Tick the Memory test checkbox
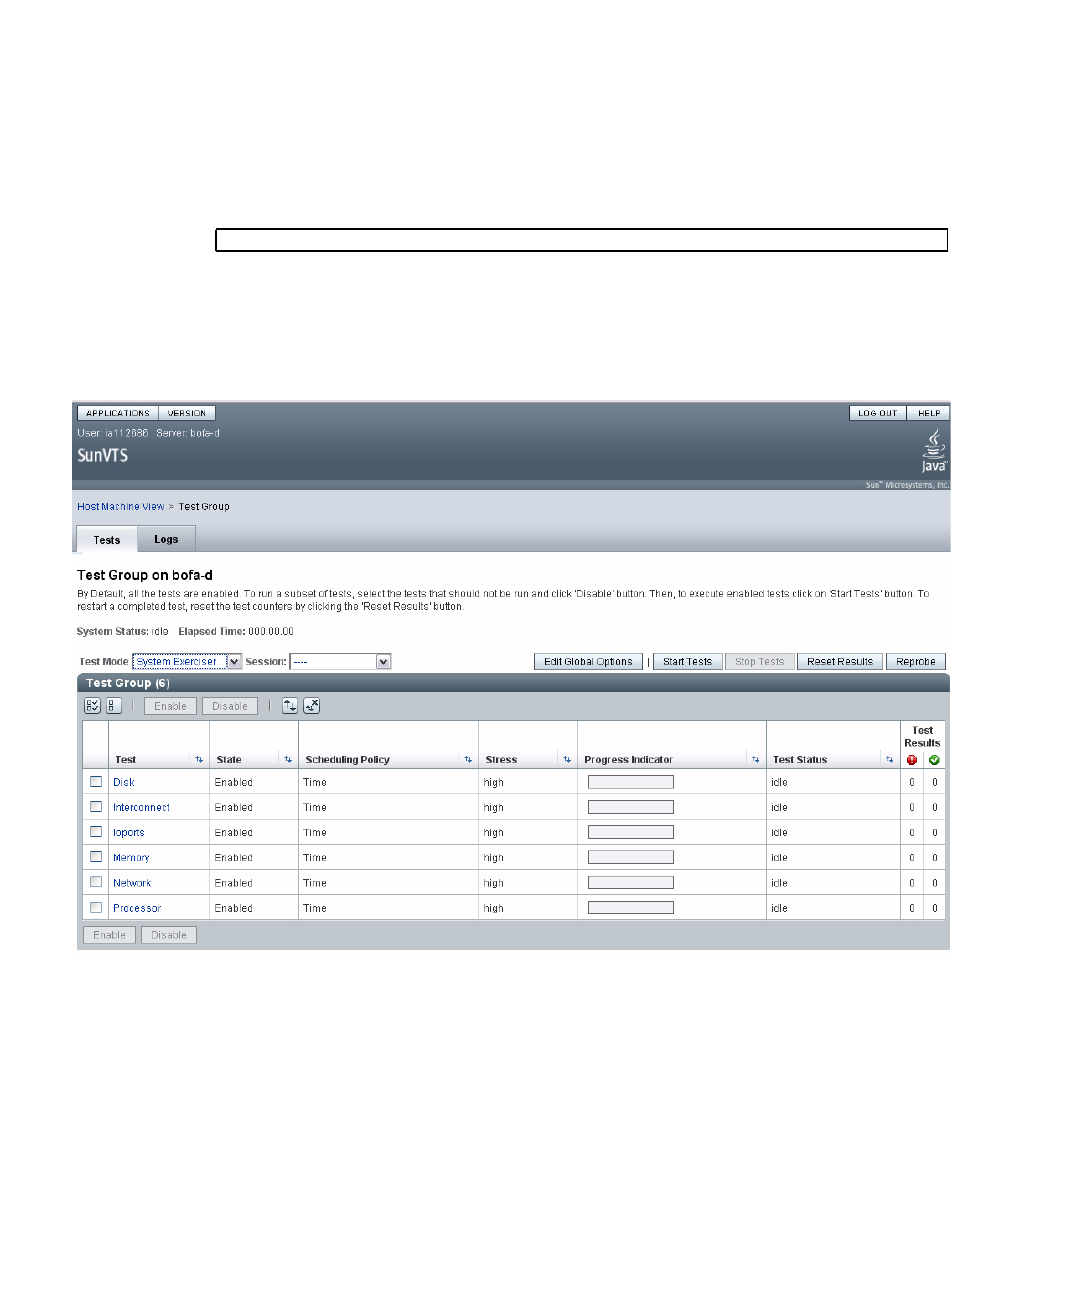This screenshot has height=1296, width=1080. coord(96,857)
